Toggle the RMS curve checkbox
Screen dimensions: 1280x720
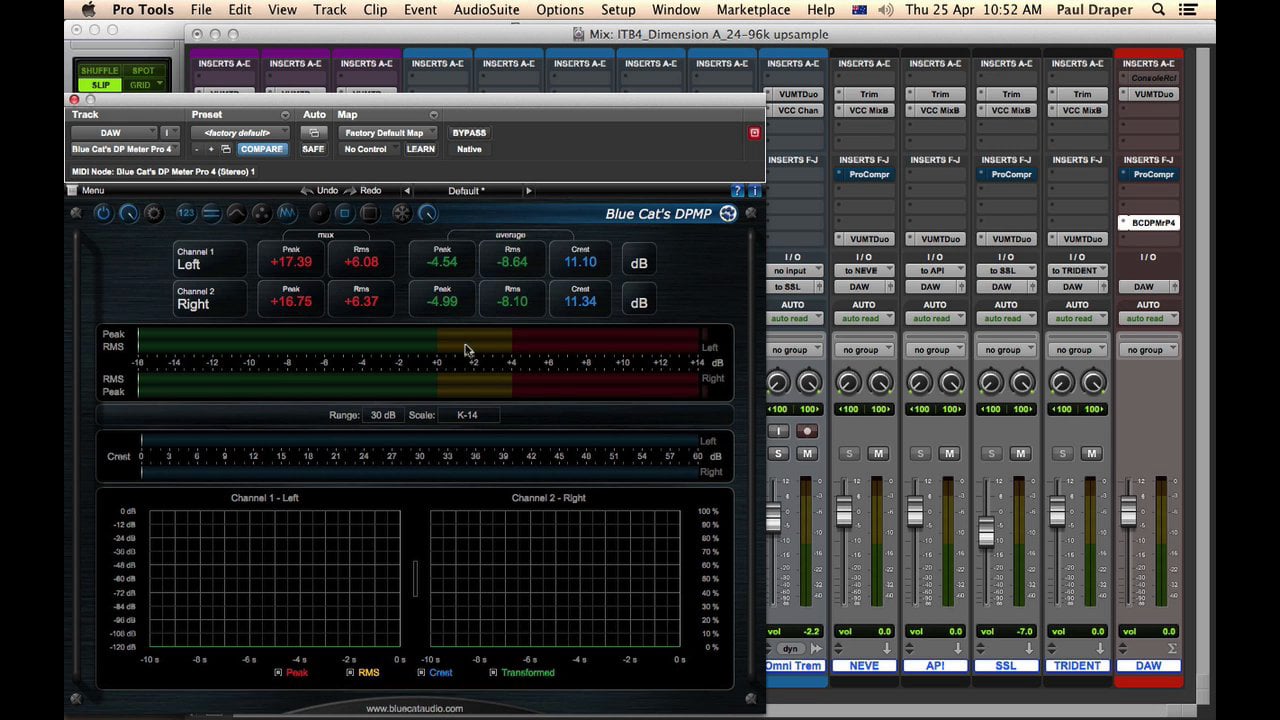point(350,673)
